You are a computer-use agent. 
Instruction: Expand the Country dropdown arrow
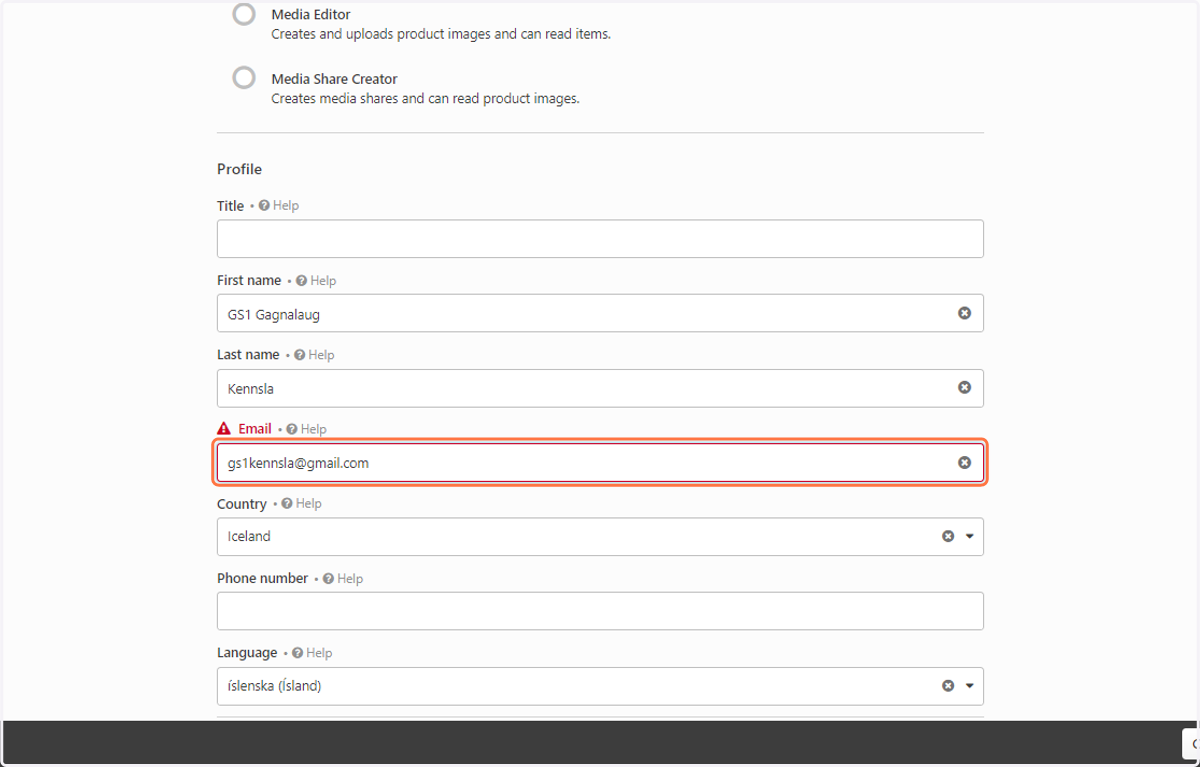[969, 537]
